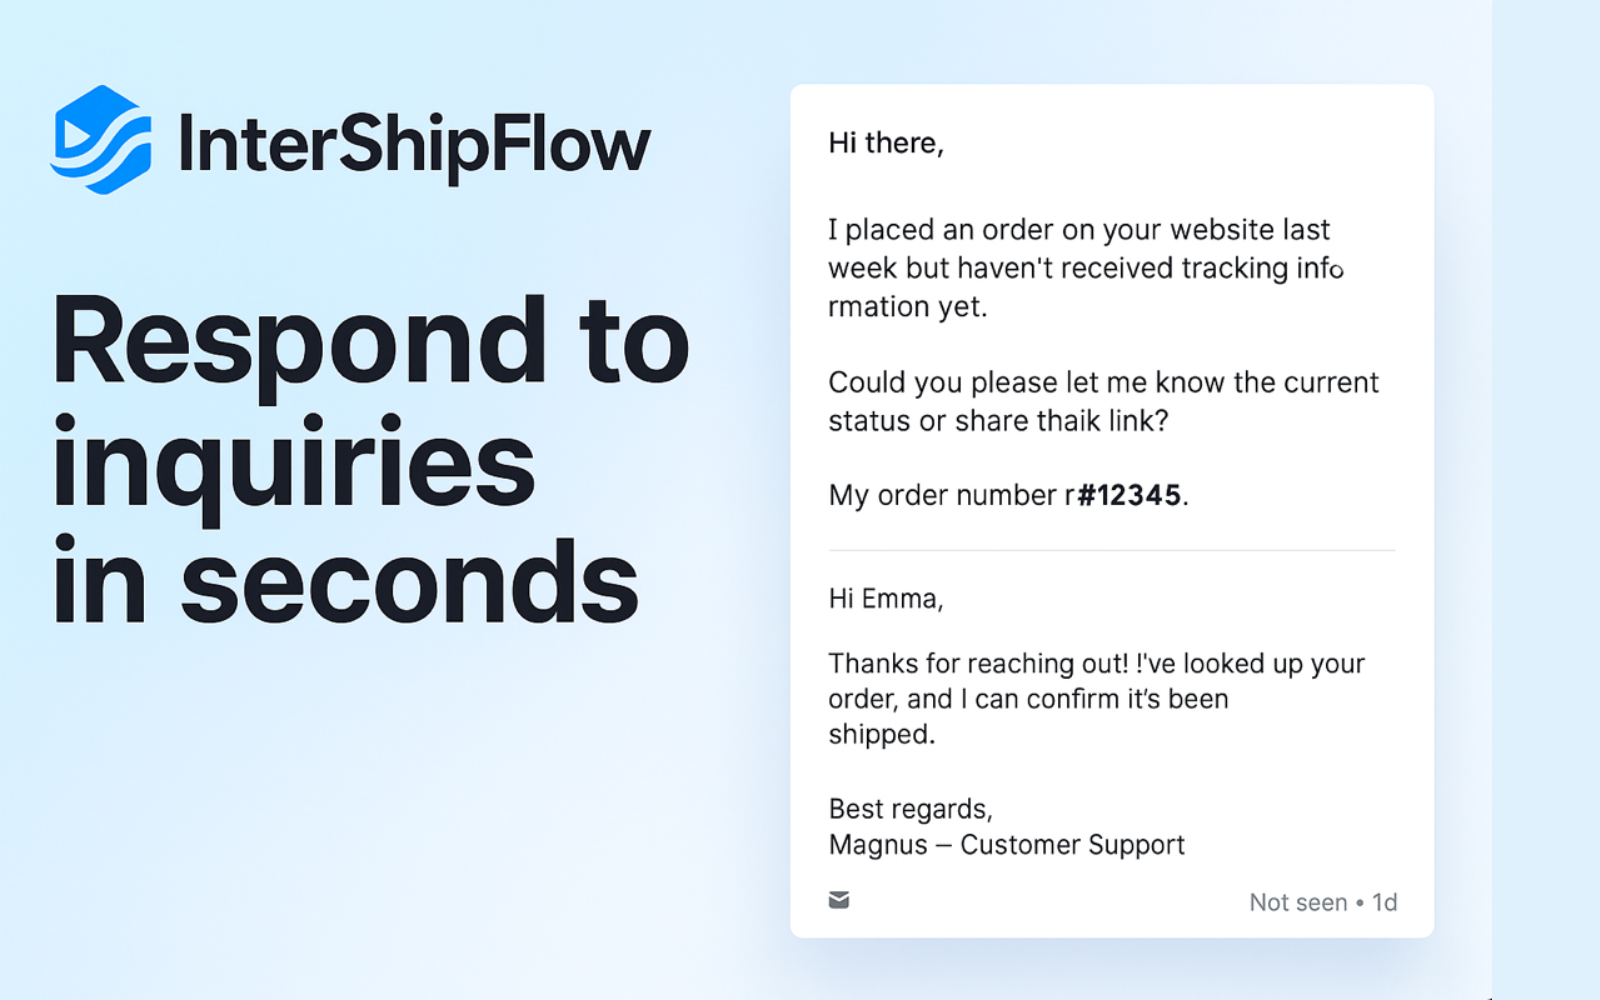Click the InterShipFlow hexagon logo icon
Viewport: 1600px width, 1000px height.
tap(101, 140)
